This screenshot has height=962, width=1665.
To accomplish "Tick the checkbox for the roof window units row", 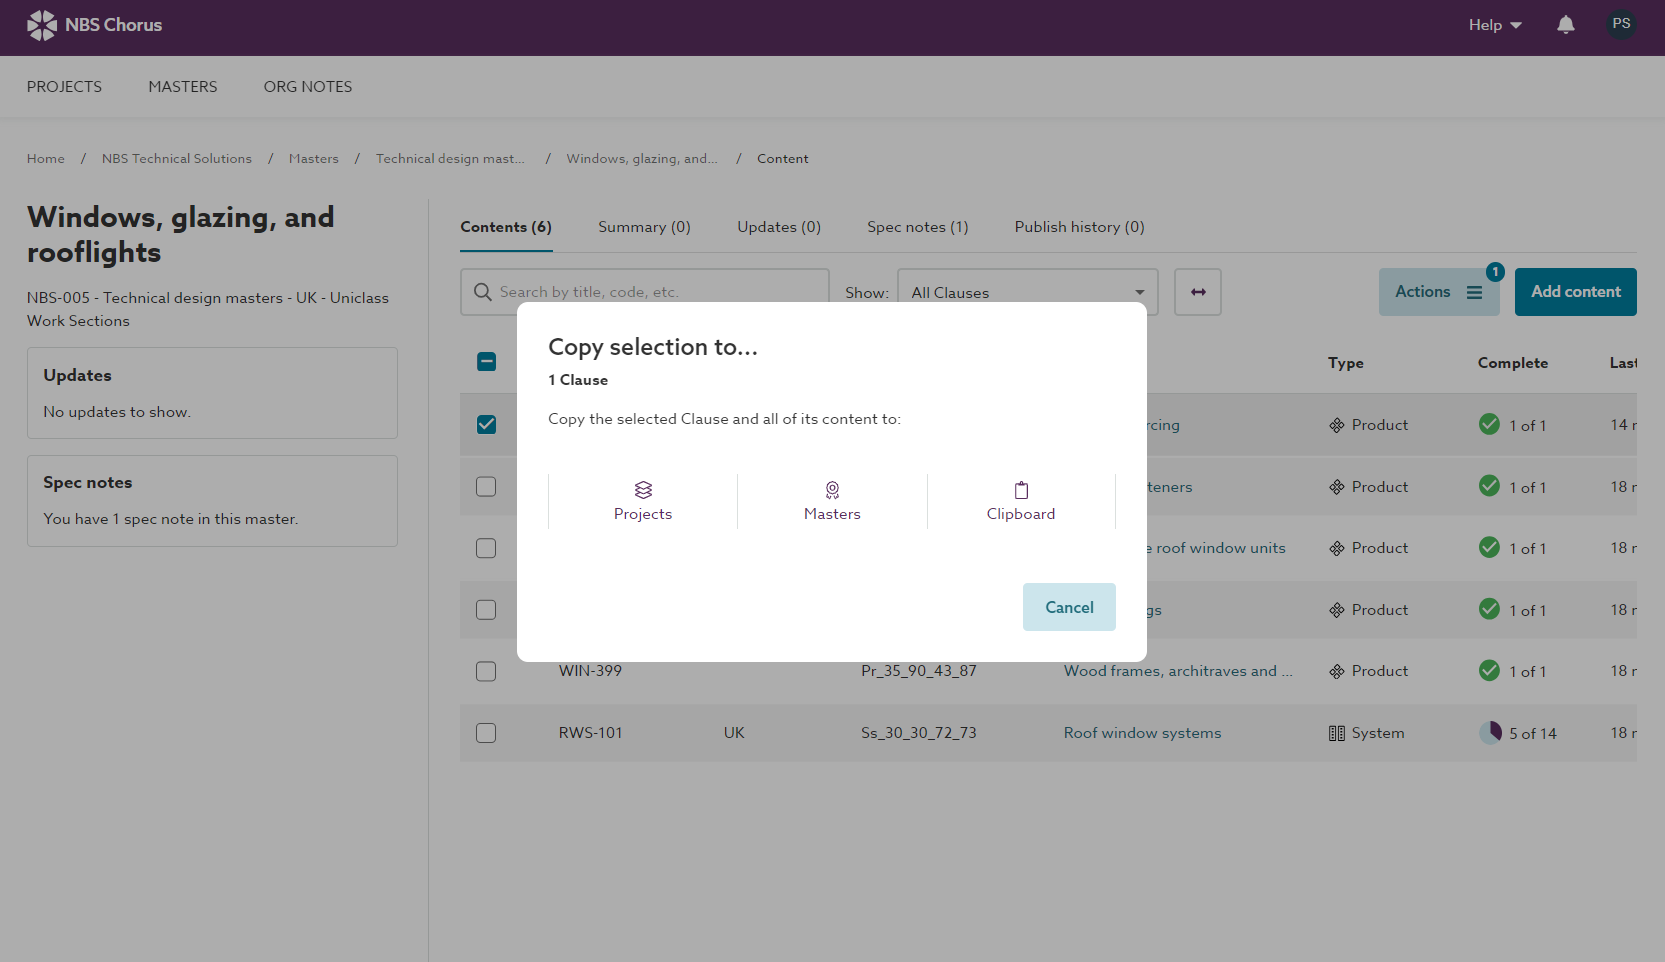I will click(486, 548).
